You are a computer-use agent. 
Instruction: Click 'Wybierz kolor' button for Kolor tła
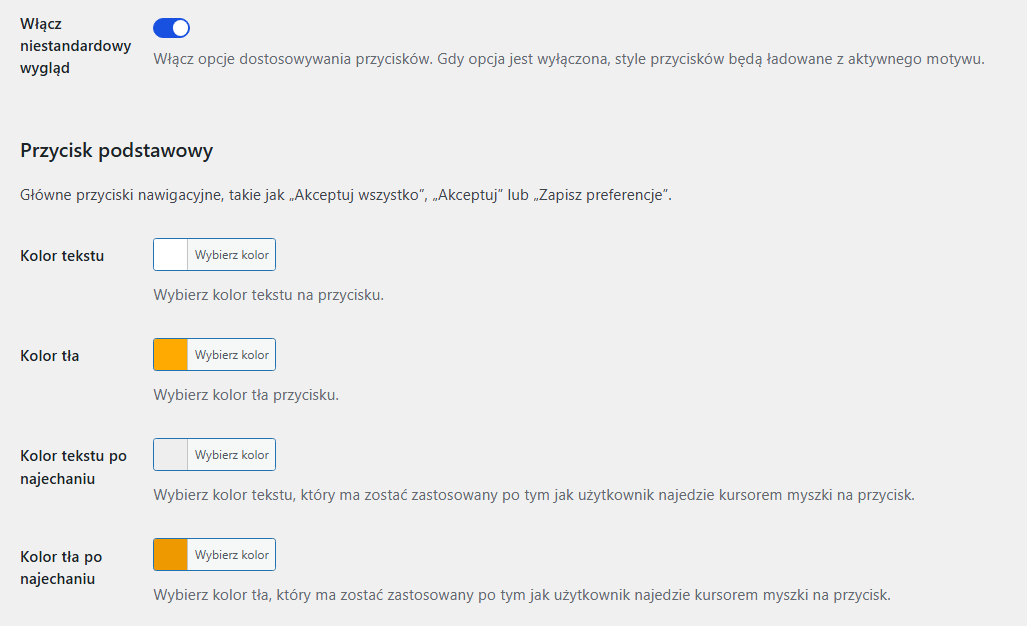[231, 354]
